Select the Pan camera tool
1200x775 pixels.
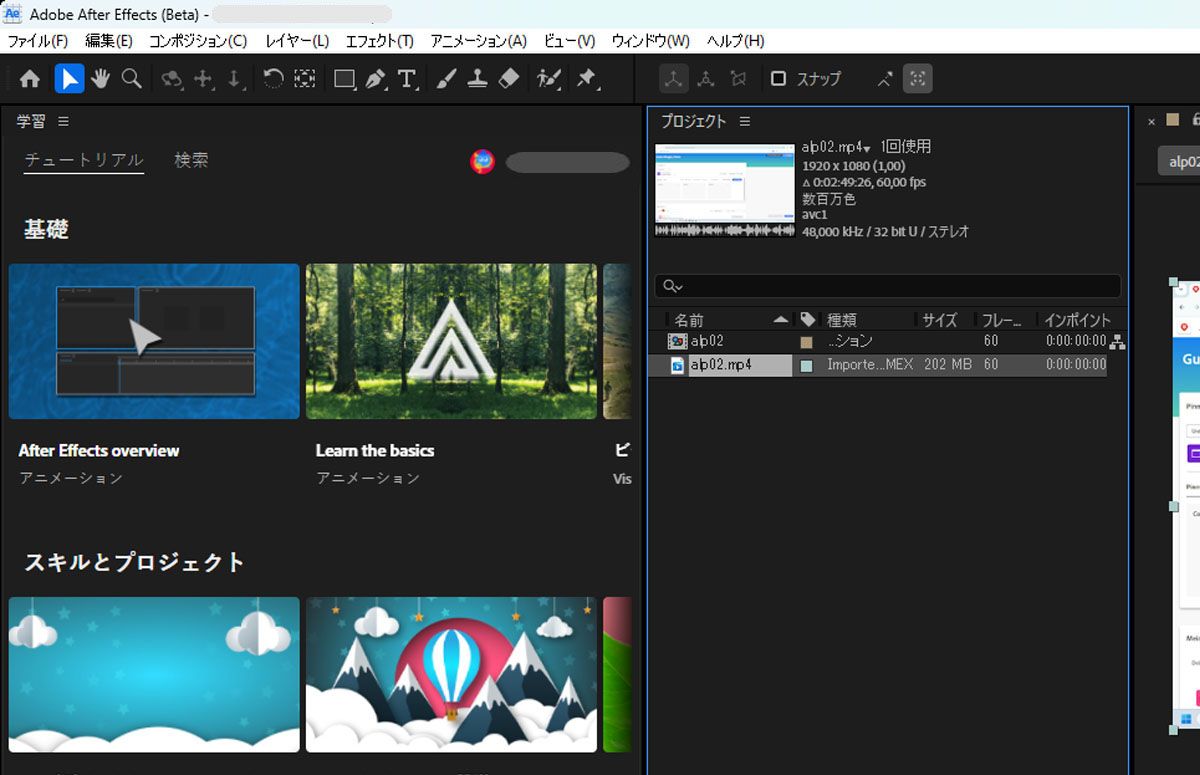[x=204, y=78]
